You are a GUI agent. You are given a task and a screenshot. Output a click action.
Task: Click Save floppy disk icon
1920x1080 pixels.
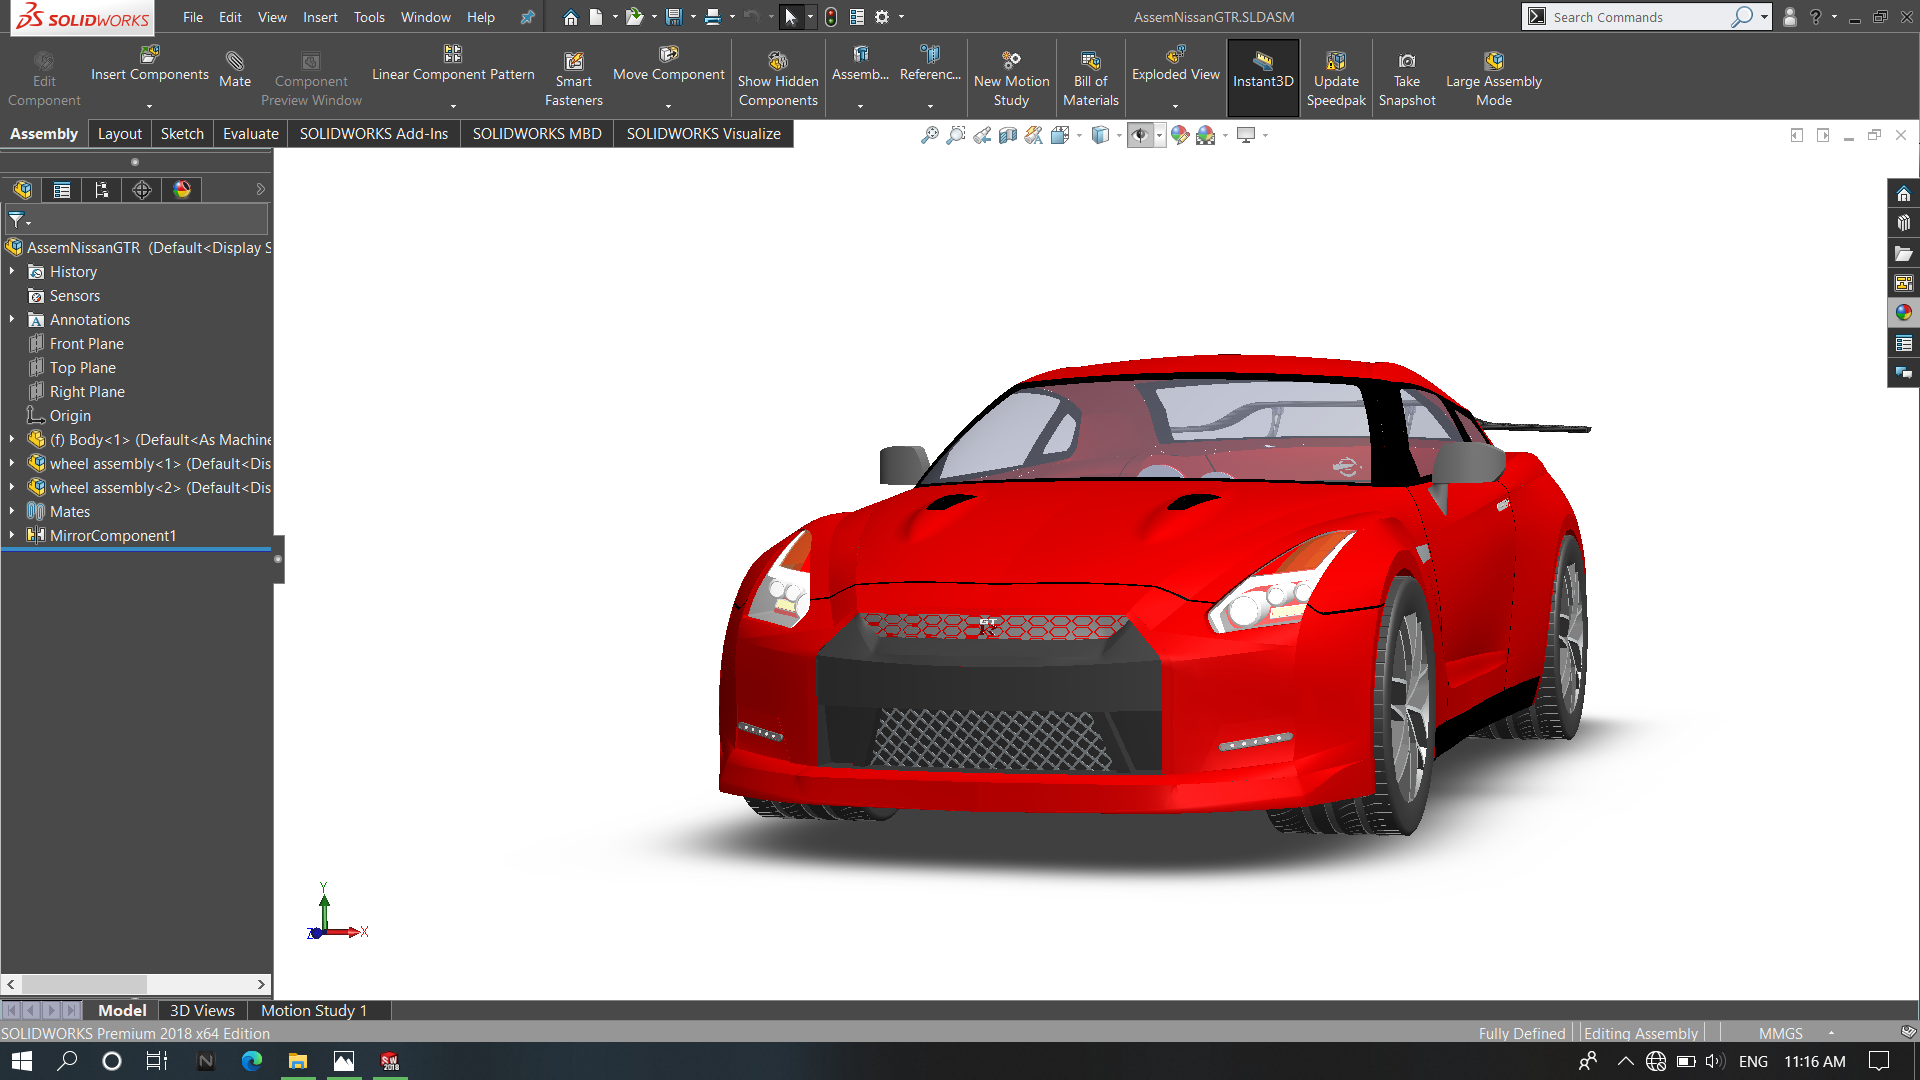(674, 17)
